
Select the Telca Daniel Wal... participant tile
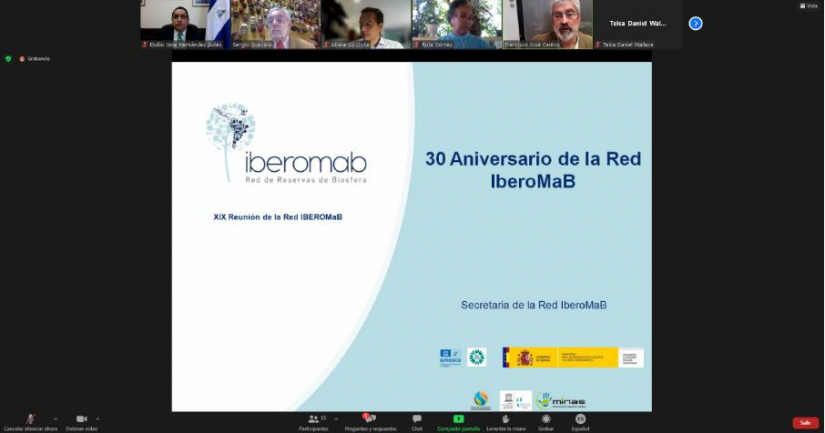(x=638, y=24)
